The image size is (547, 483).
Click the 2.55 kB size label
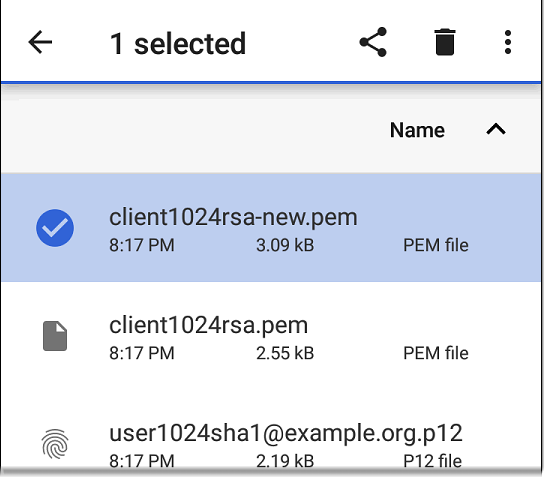coord(285,353)
